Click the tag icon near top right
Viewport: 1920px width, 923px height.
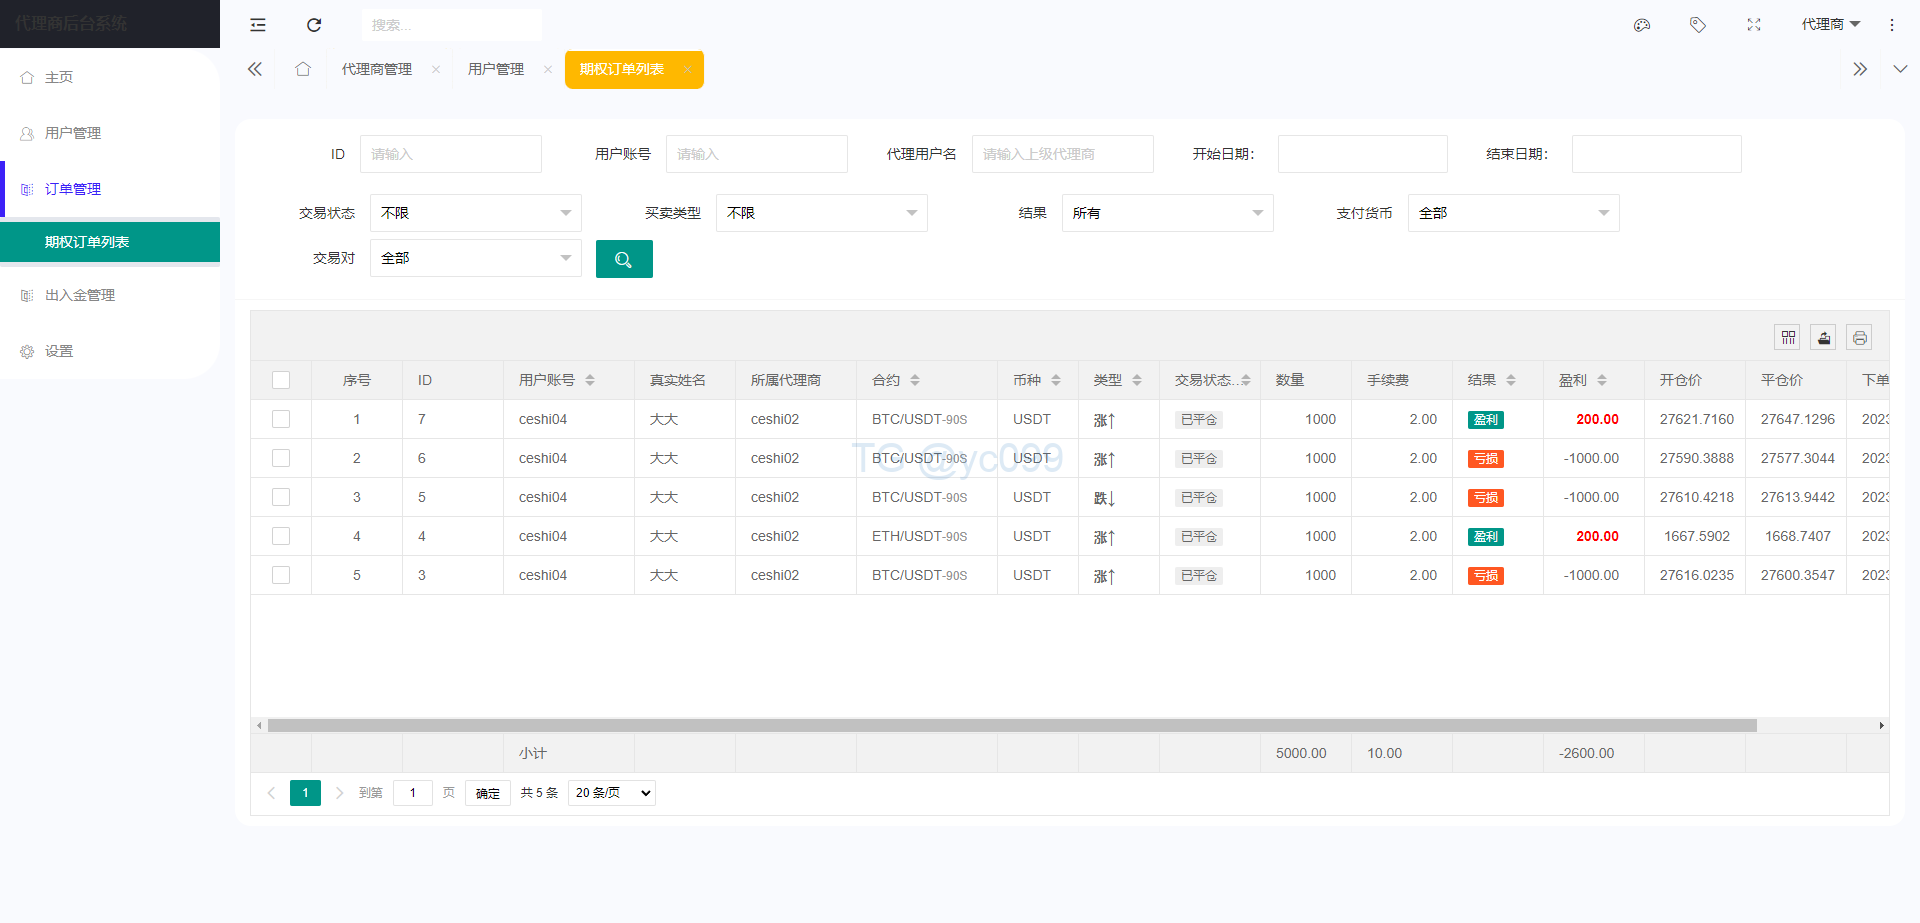1697,24
